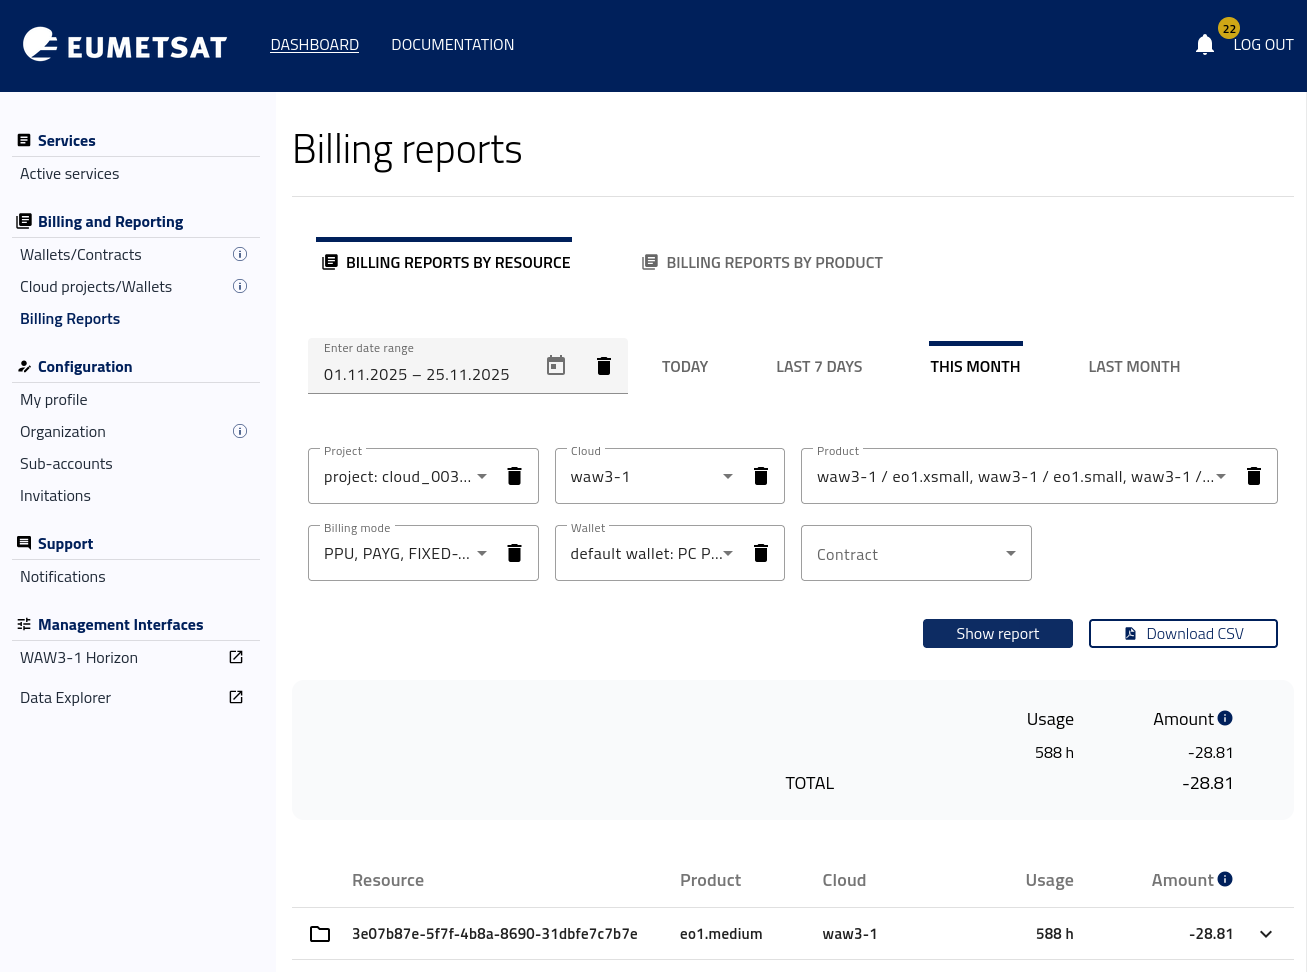Remove the Wallet filter via trash icon
1307x972 pixels.
(x=761, y=553)
